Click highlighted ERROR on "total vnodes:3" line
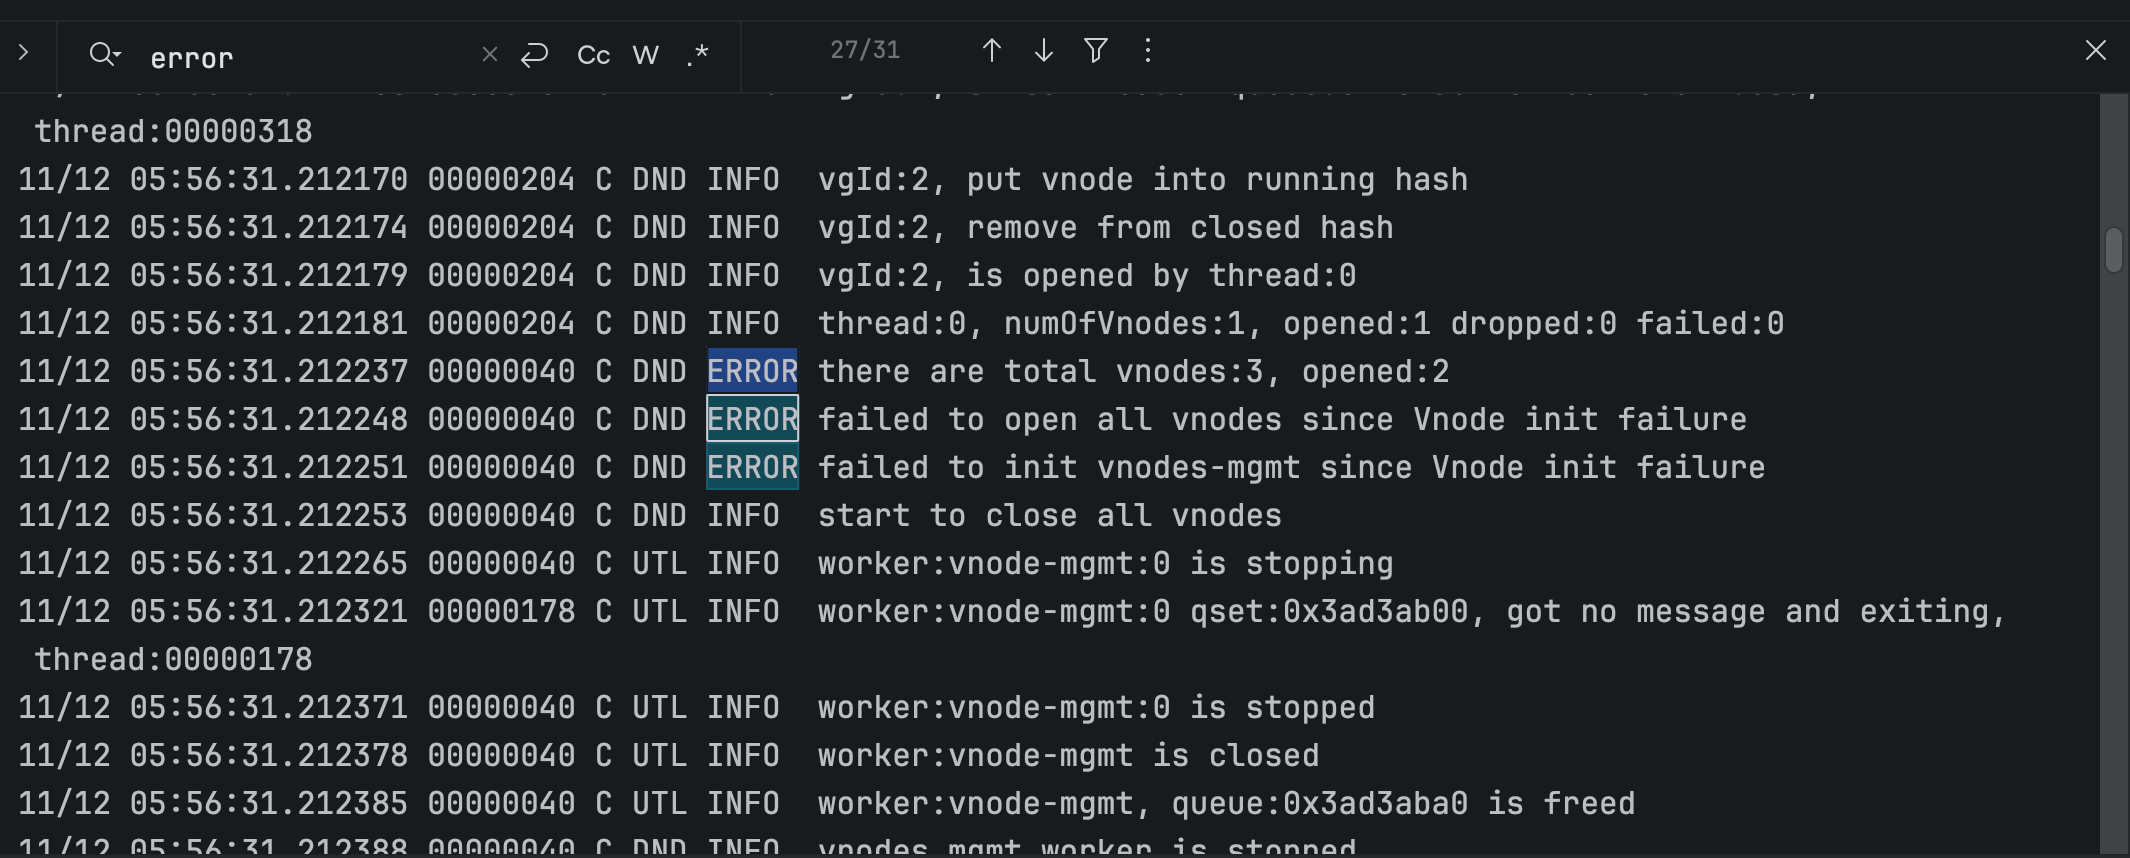2130x858 pixels. click(x=752, y=372)
